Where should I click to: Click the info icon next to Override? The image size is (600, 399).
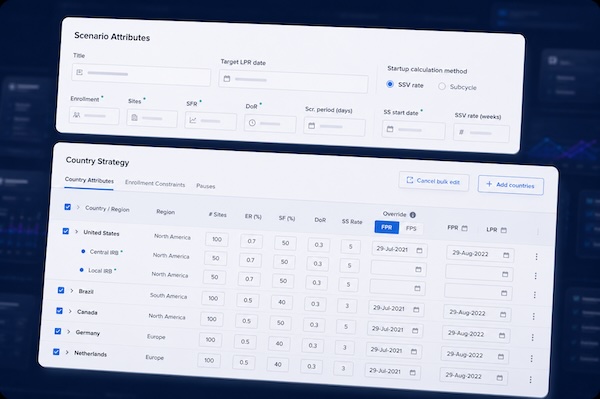coord(412,215)
